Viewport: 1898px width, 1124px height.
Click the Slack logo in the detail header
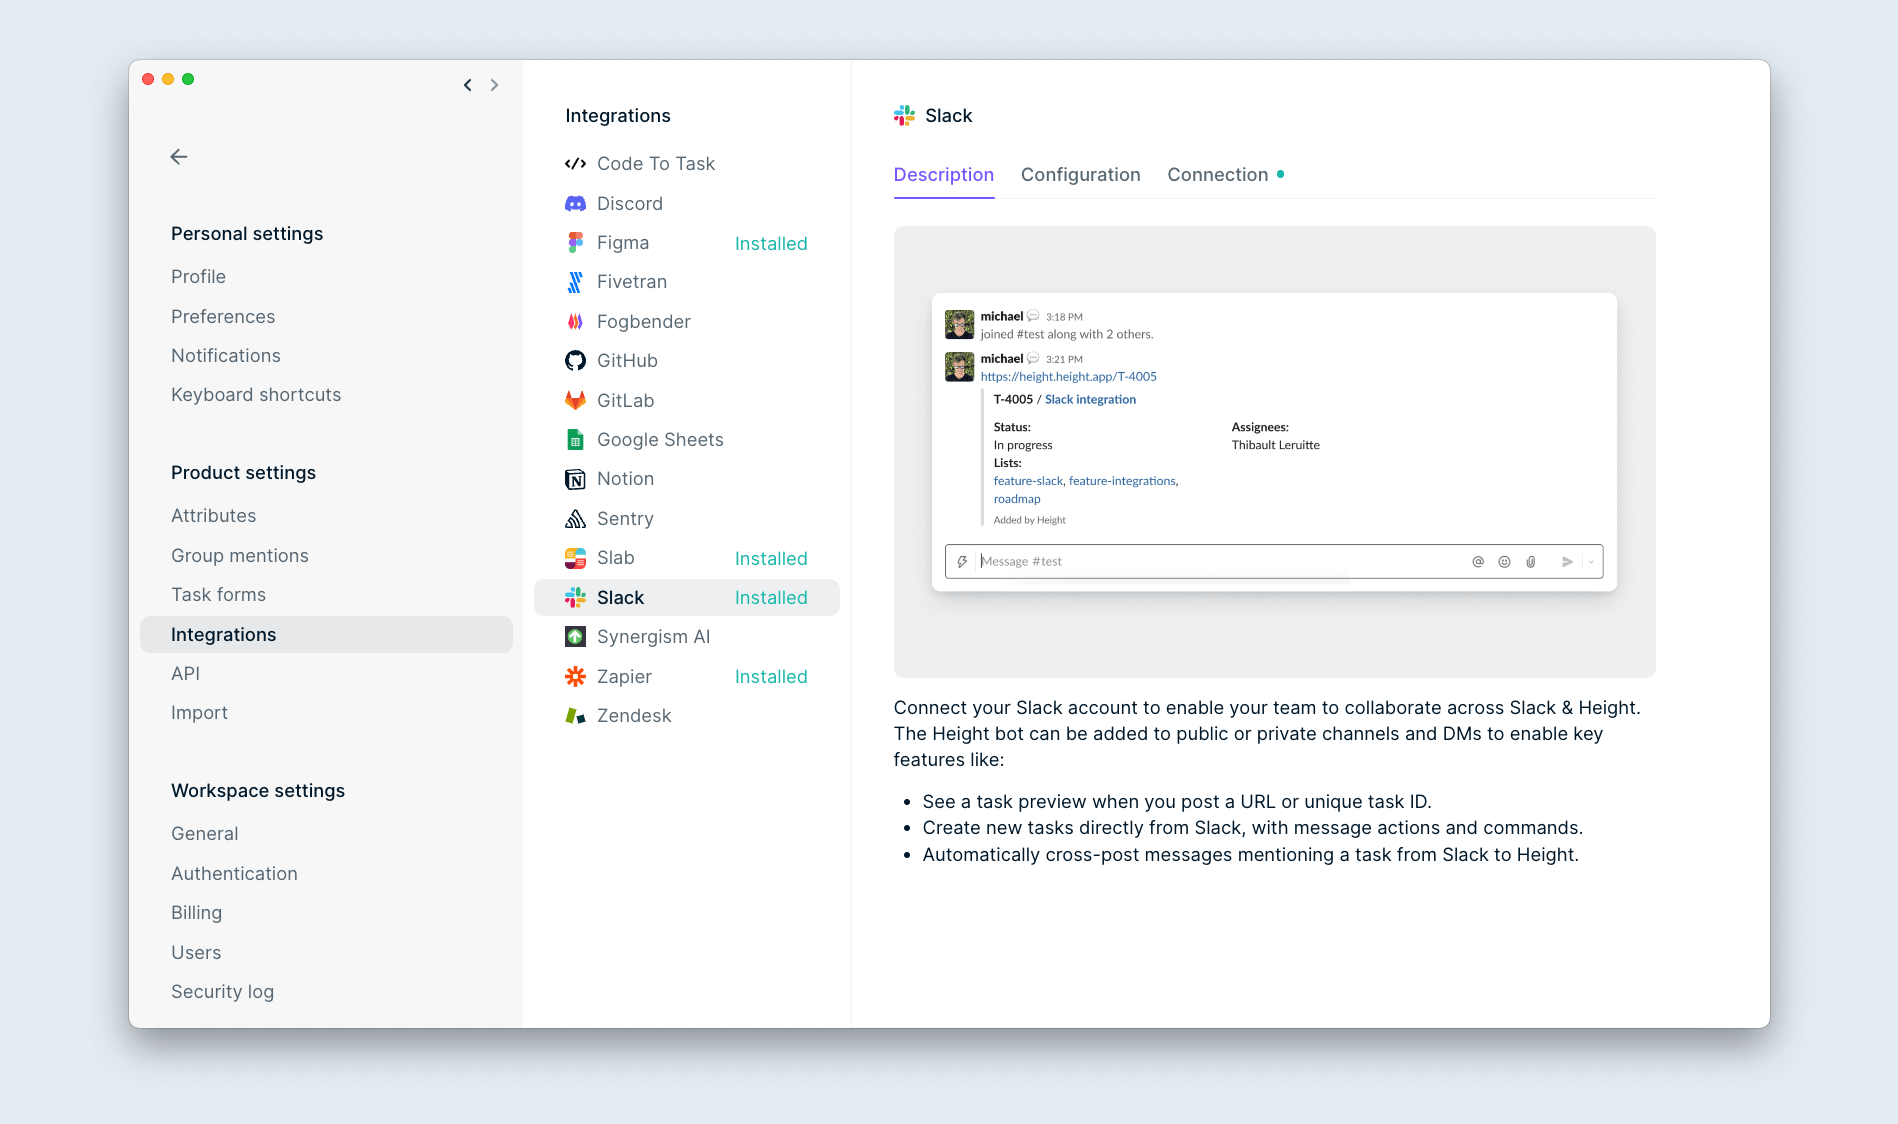pos(905,116)
